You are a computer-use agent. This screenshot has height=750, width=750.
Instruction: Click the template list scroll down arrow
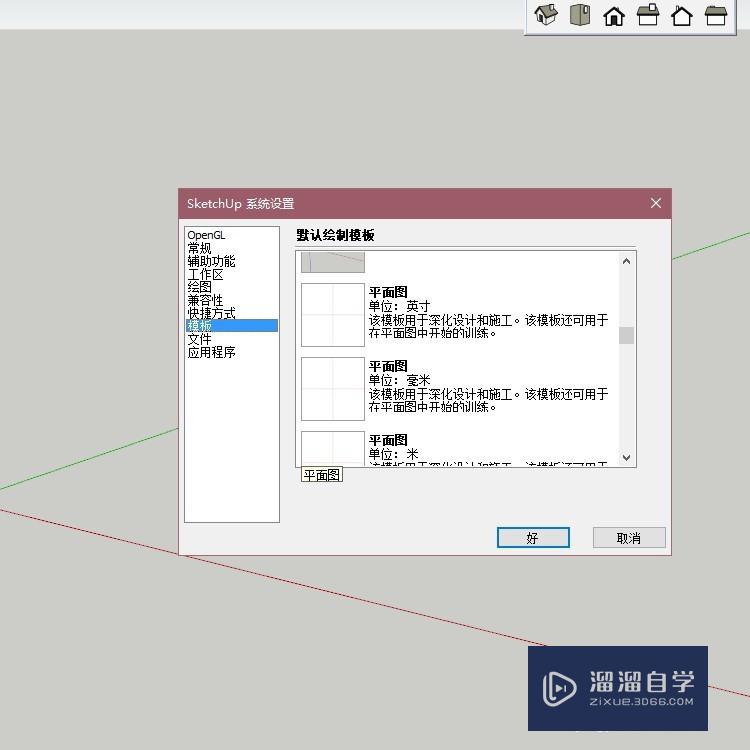point(627,457)
